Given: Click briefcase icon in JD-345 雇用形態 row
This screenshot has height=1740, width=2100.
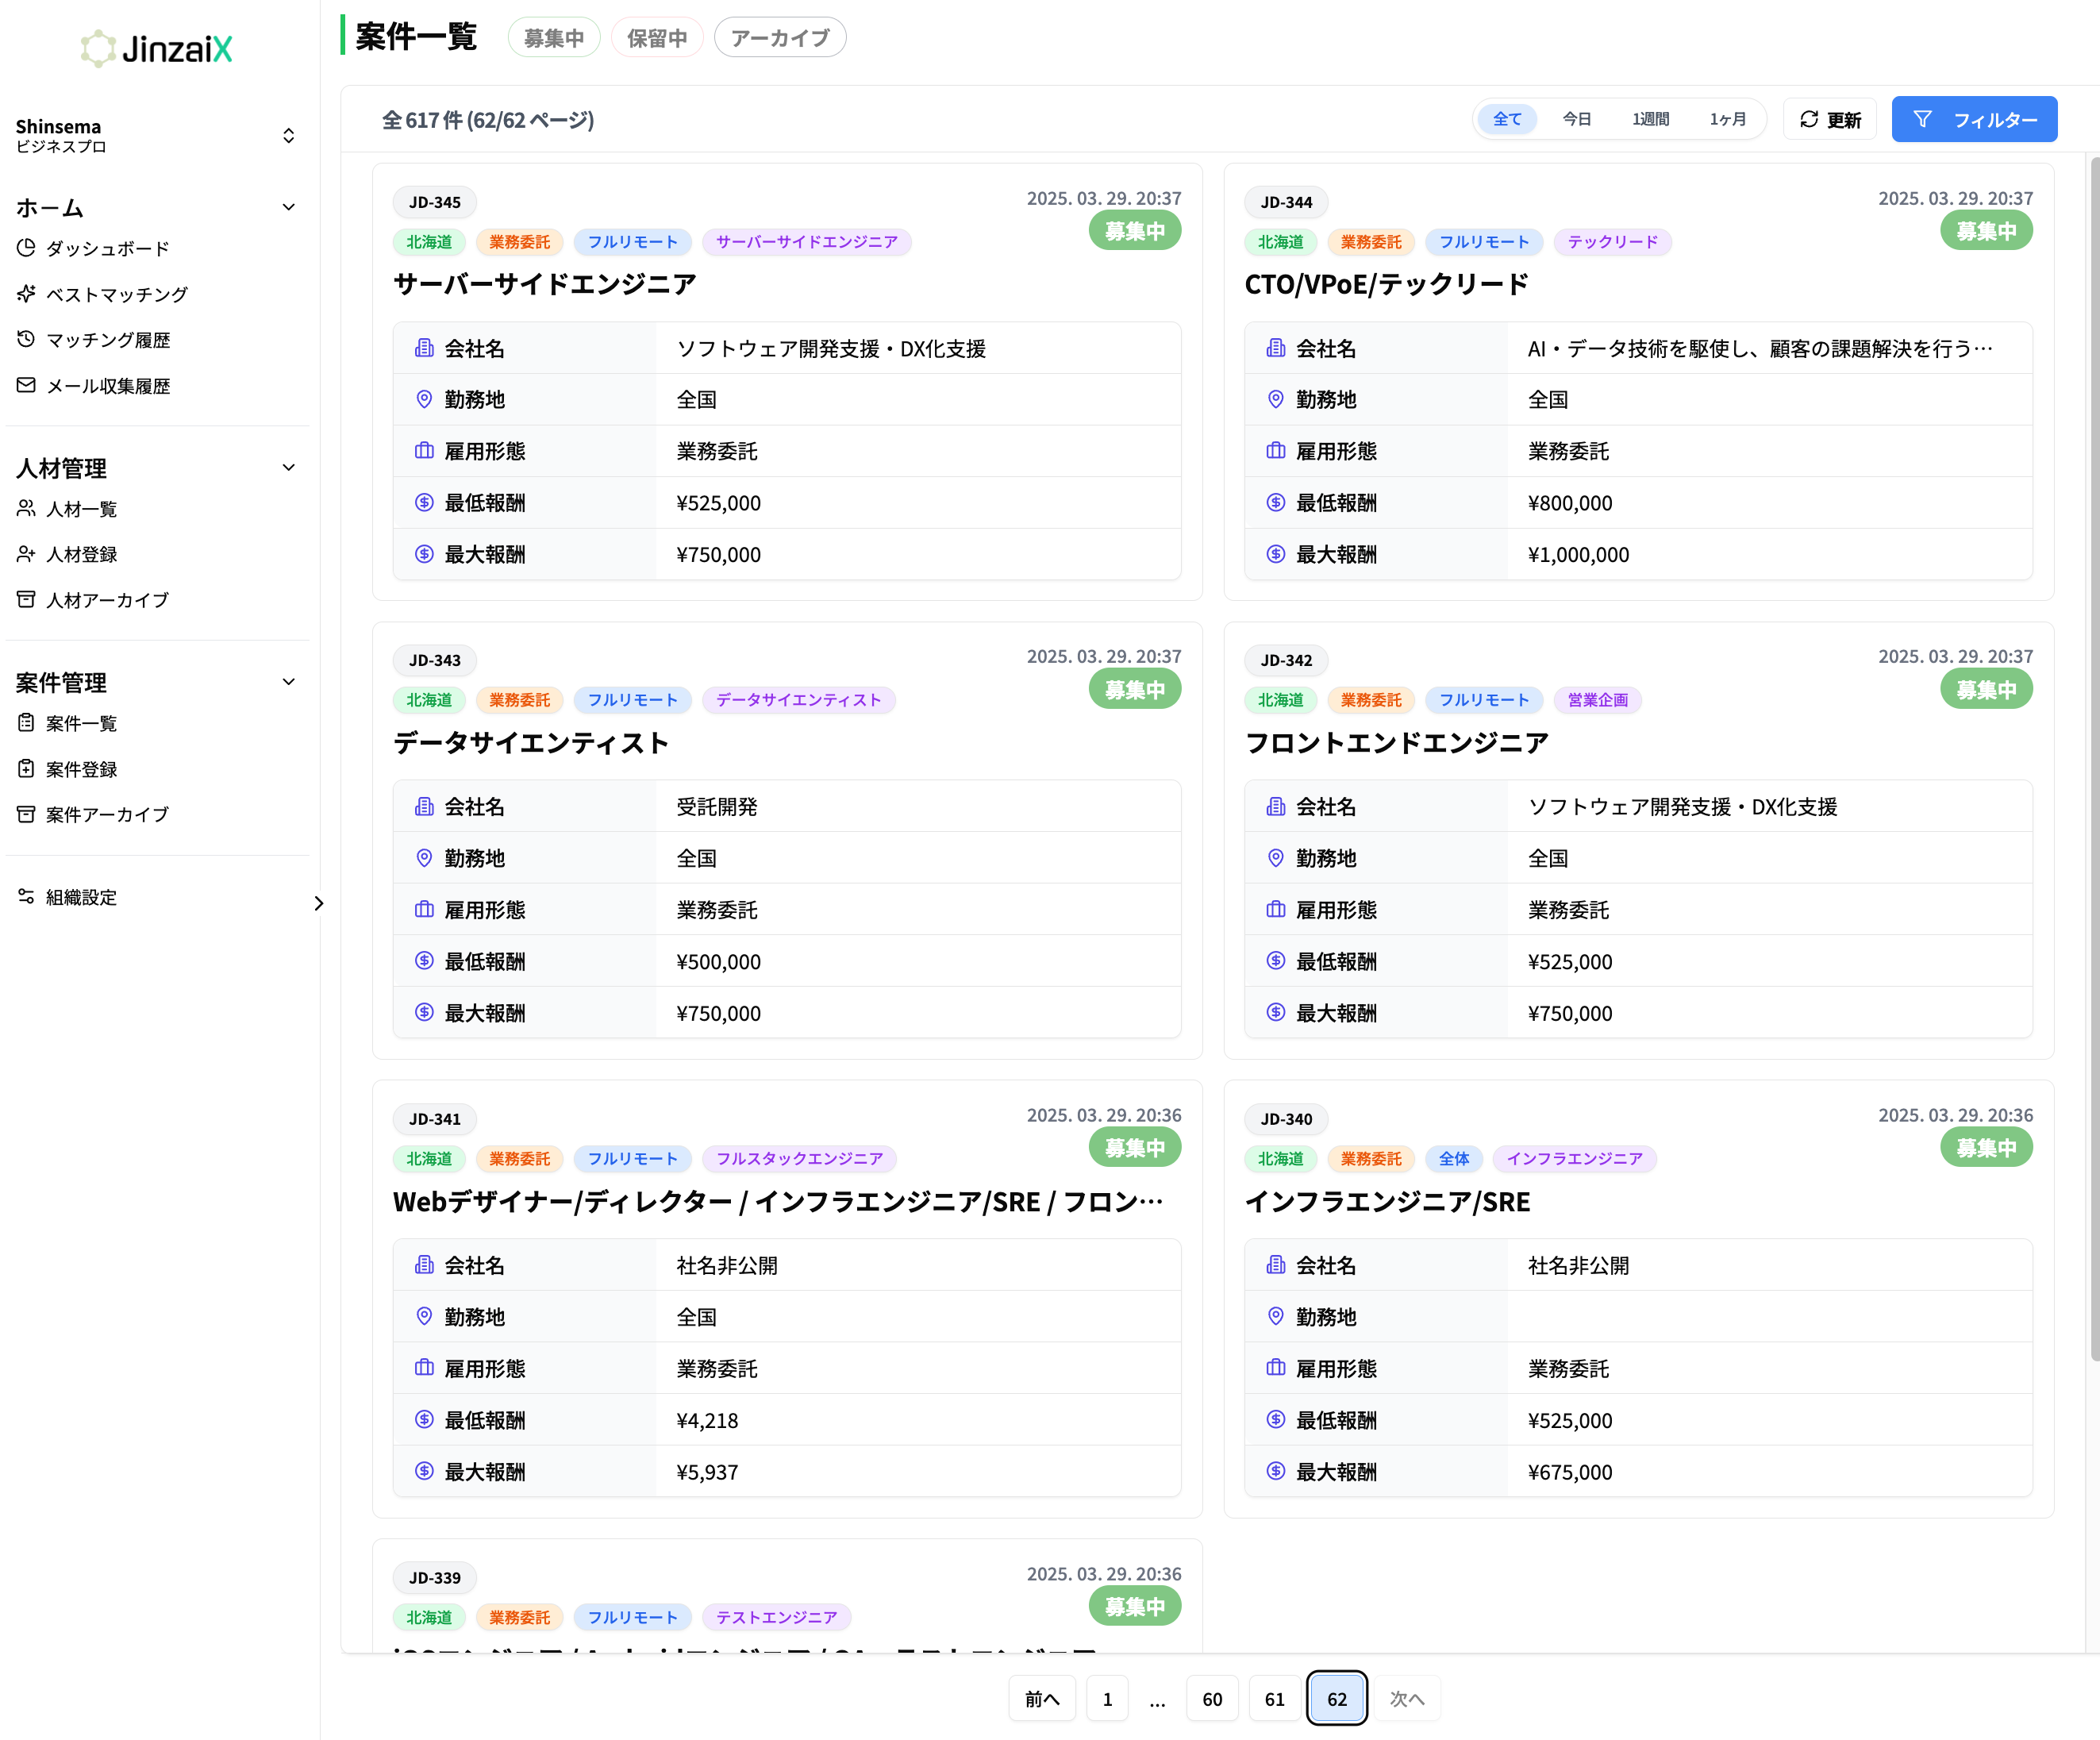Looking at the screenshot, I should point(424,451).
